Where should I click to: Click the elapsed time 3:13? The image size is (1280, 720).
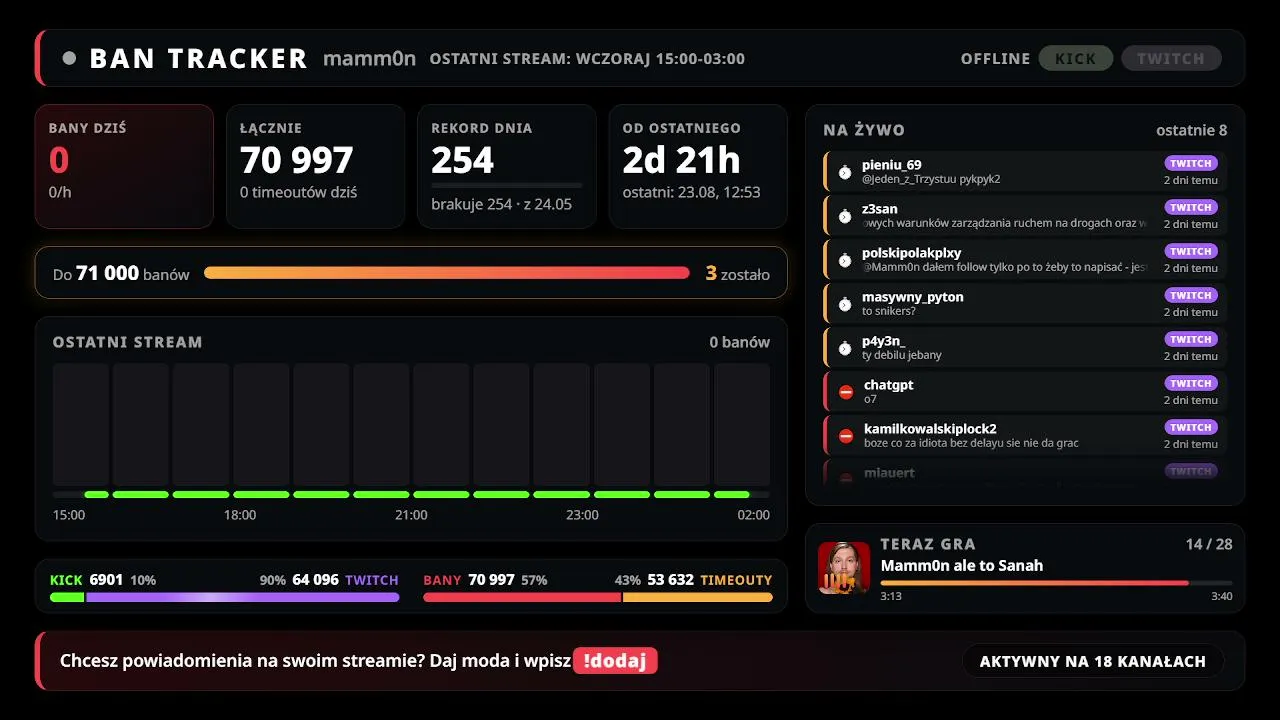tap(891, 596)
